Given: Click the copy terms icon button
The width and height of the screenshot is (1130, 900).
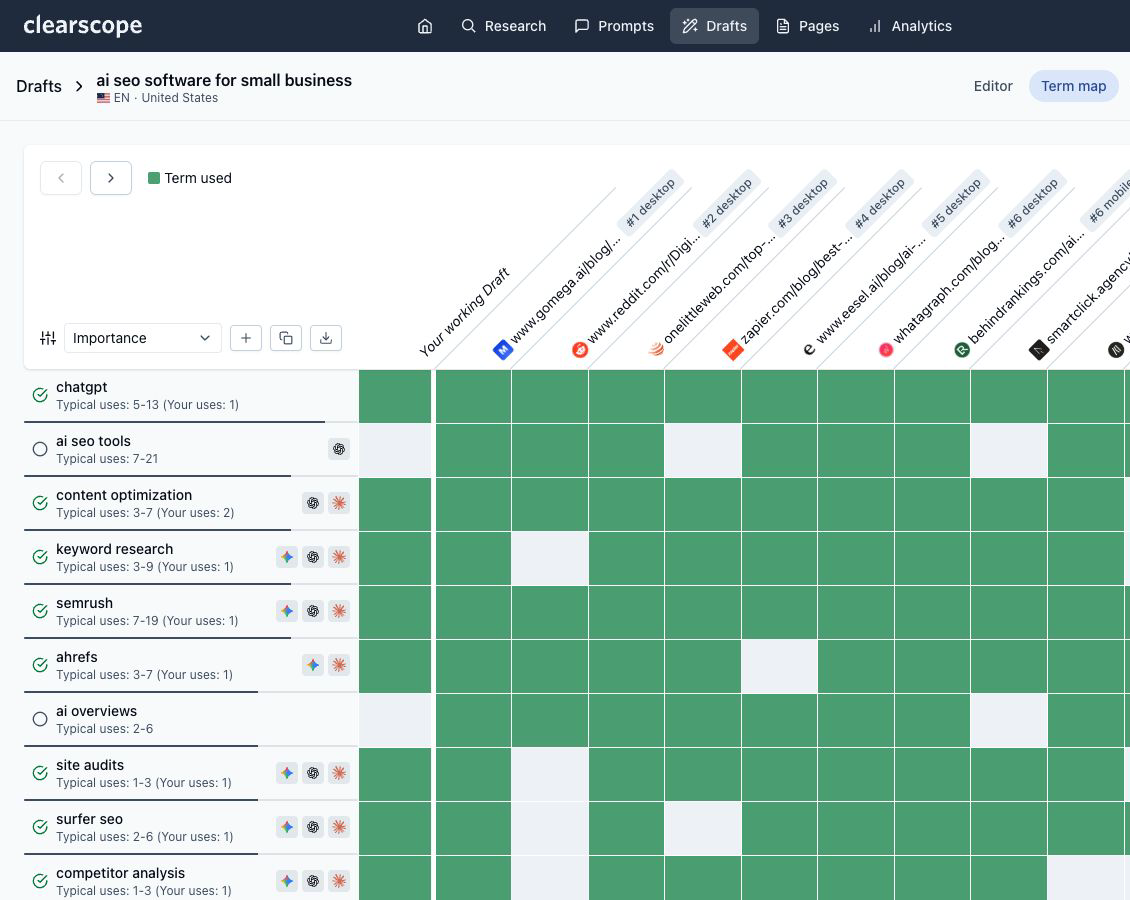Looking at the screenshot, I should click(286, 338).
